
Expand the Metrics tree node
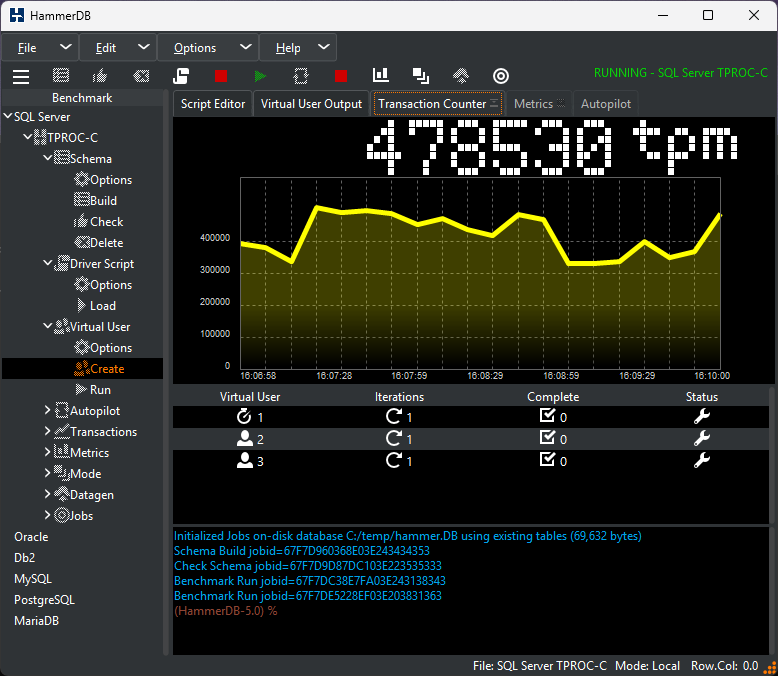point(48,452)
